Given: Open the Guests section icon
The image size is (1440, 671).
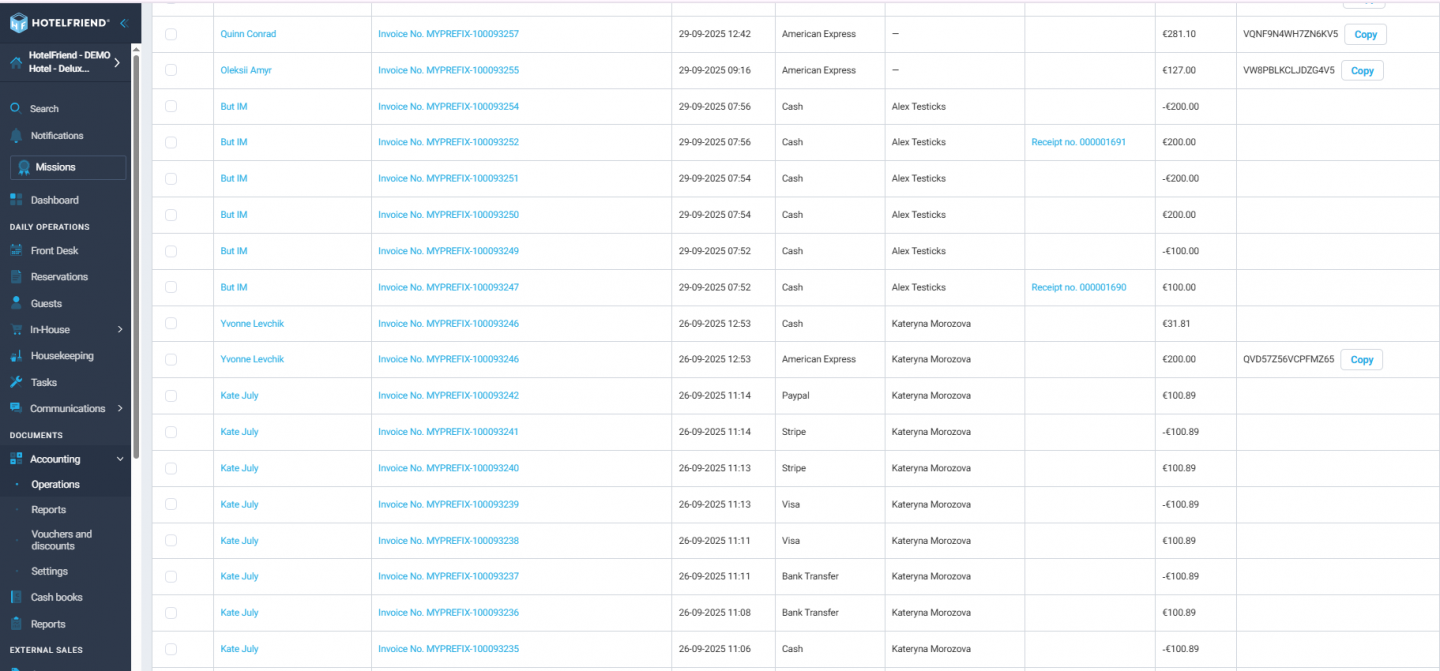Looking at the screenshot, I should click(x=17, y=302).
